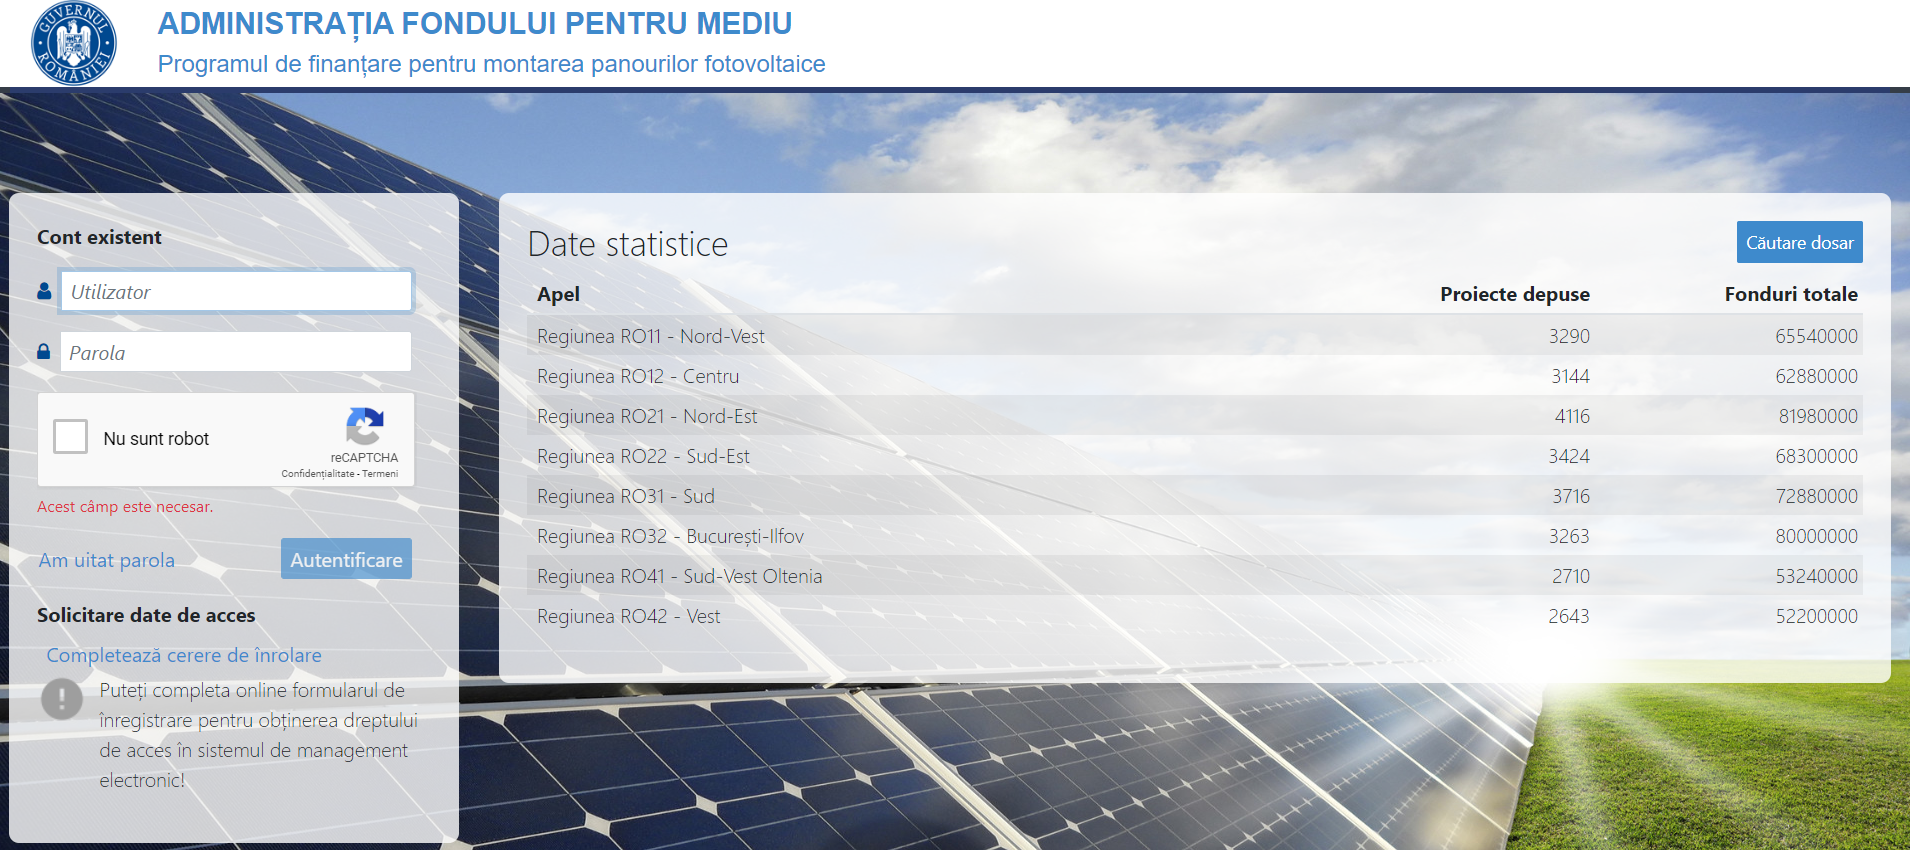
Task: Click funds value 52200000
Action: (x=1816, y=616)
